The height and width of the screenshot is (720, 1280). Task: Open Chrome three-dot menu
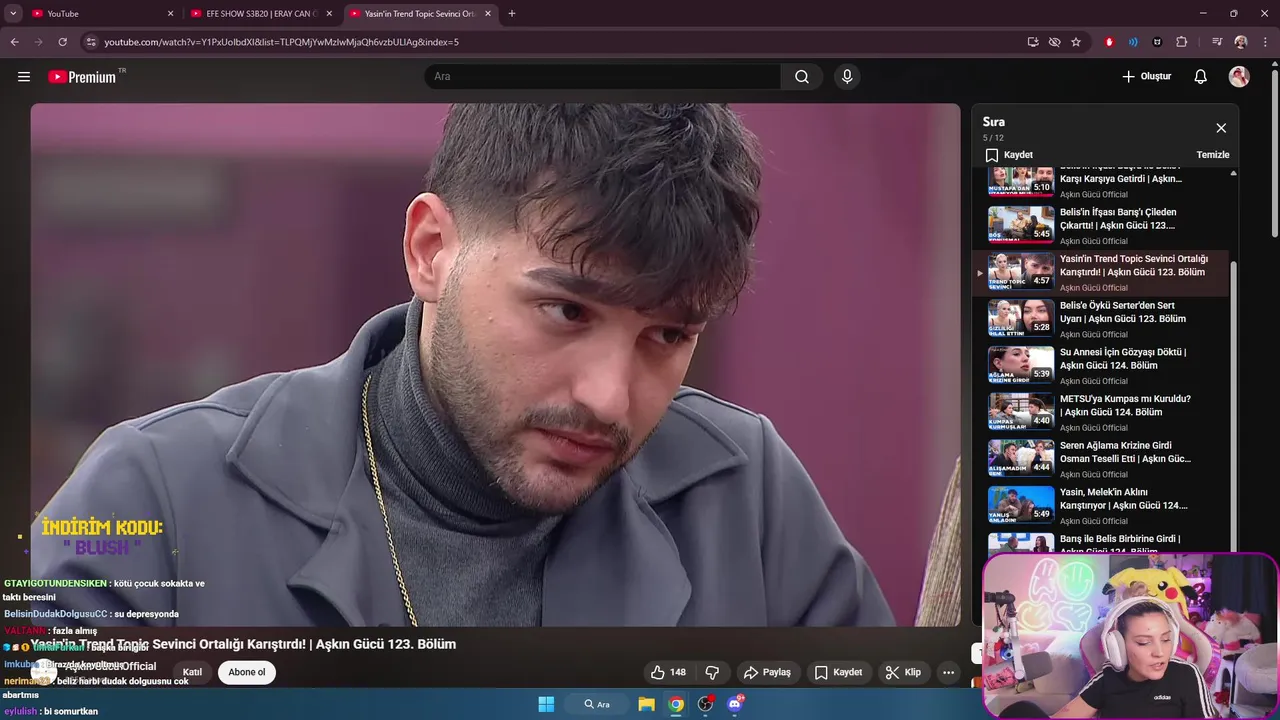click(x=1264, y=42)
